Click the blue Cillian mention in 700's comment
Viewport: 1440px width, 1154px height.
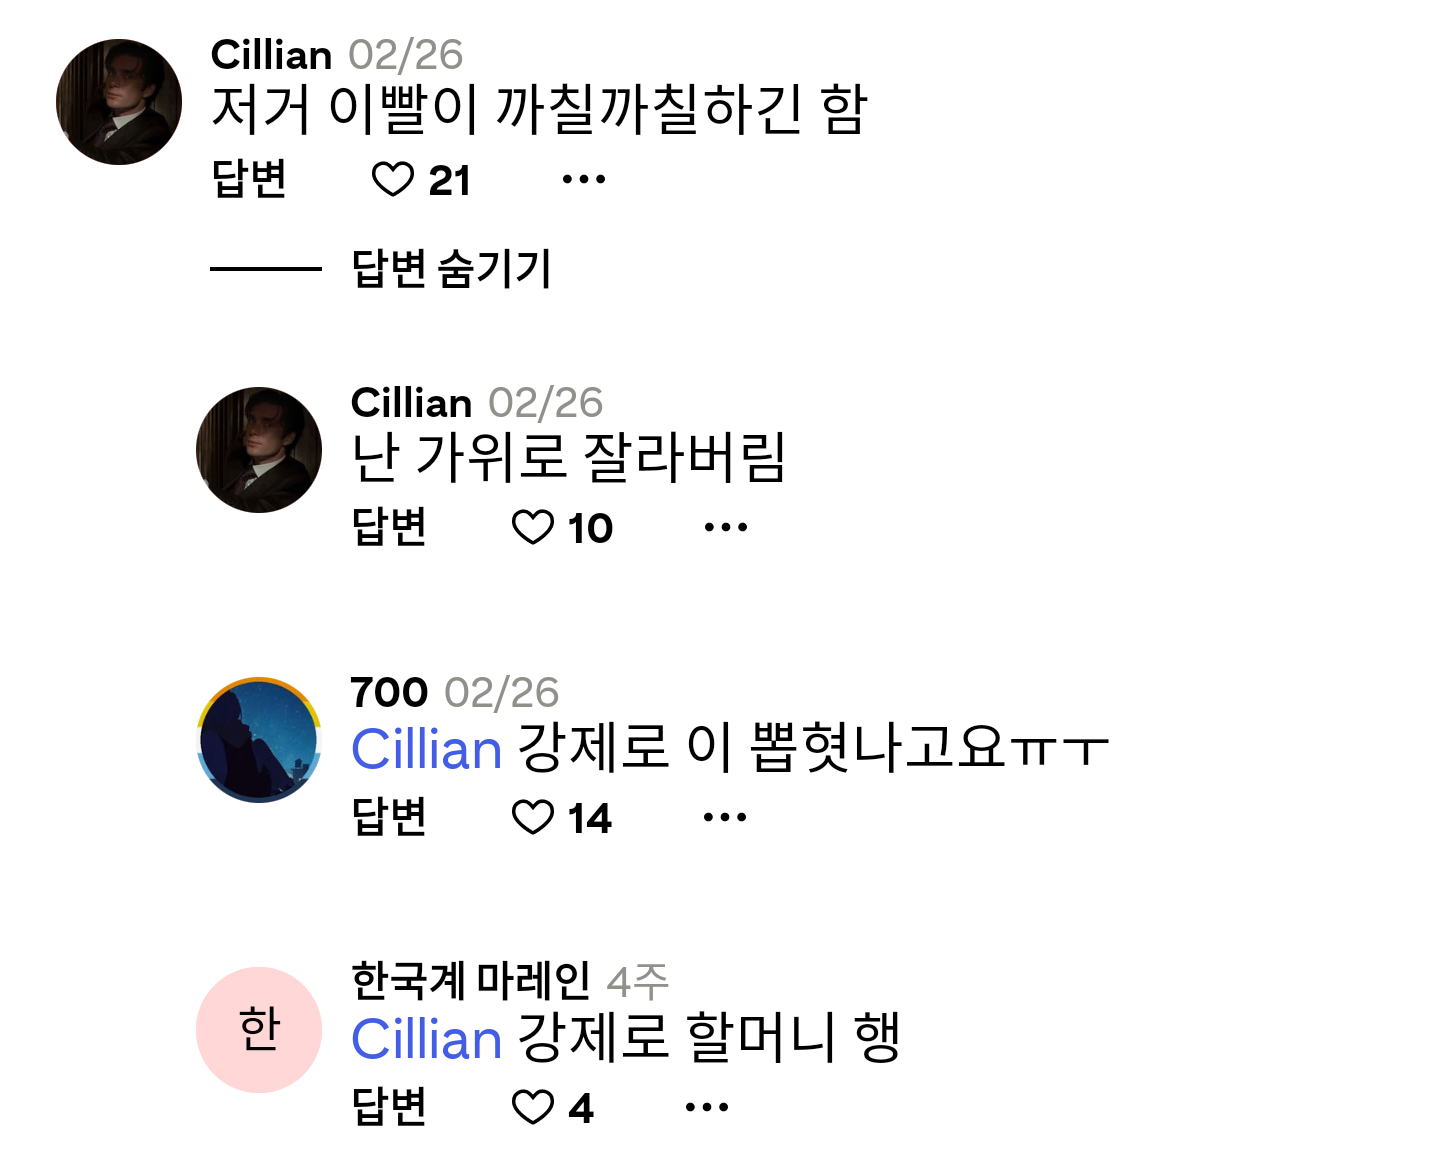(x=427, y=750)
